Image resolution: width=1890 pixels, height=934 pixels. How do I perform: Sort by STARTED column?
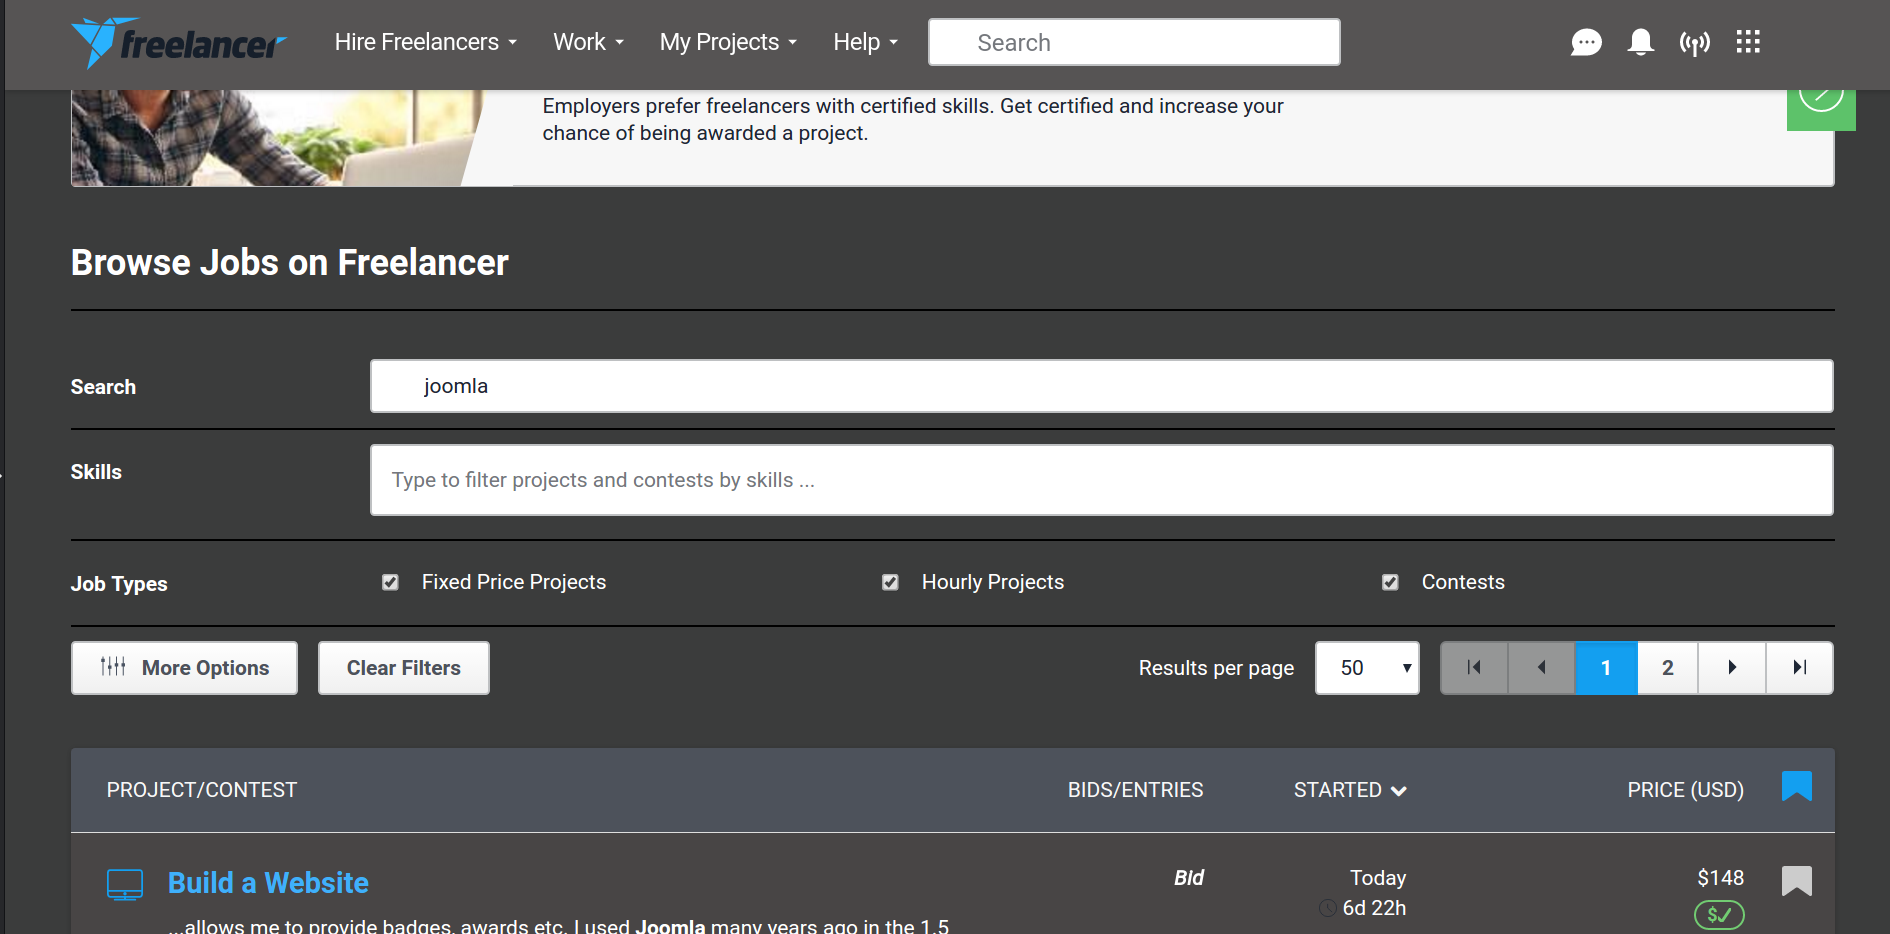[x=1350, y=790]
